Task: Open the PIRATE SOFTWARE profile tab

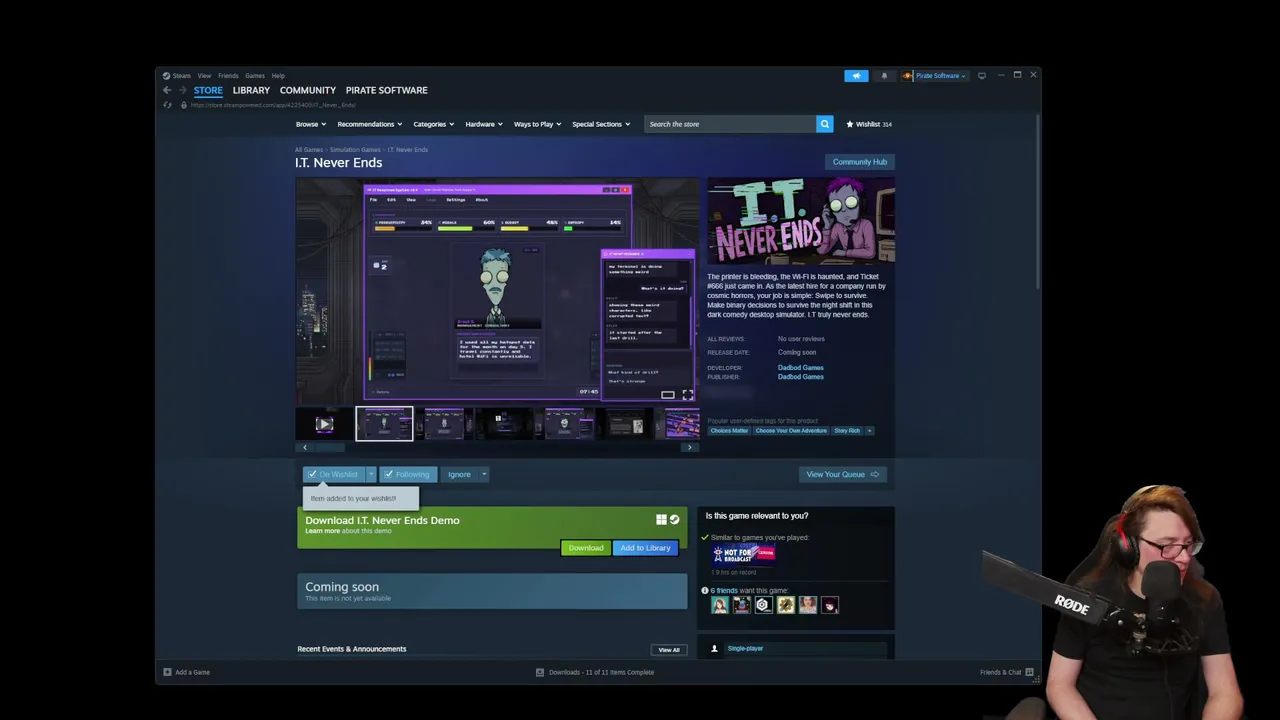Action: [x=387, y=90]
